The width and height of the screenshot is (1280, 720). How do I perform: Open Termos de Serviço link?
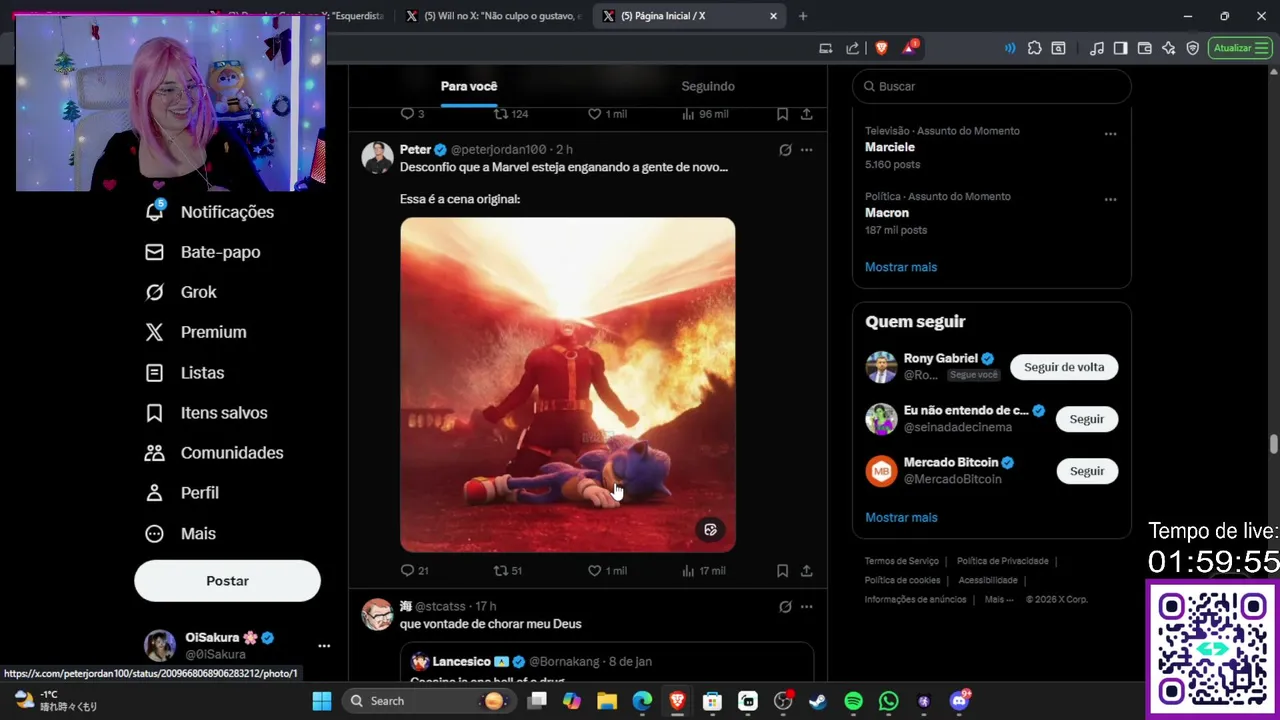click(x=902, y=561)
